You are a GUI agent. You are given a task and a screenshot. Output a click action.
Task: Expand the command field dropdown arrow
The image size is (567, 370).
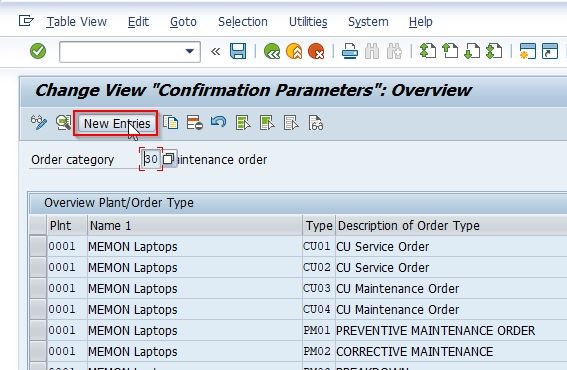click(189, 51)
